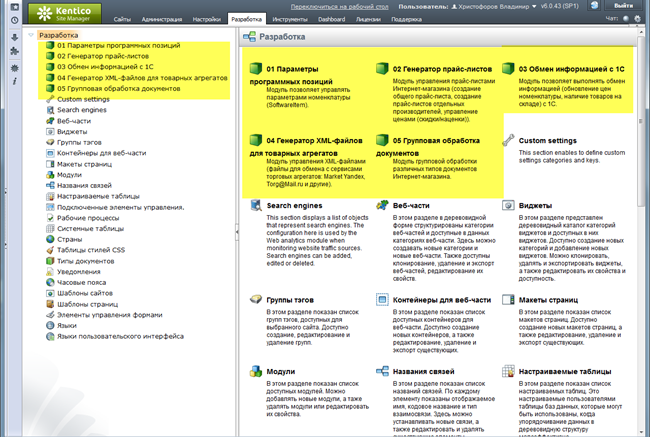650x437 pixels.
Task: Open Custom settings card link
Action: coord(548,141)
